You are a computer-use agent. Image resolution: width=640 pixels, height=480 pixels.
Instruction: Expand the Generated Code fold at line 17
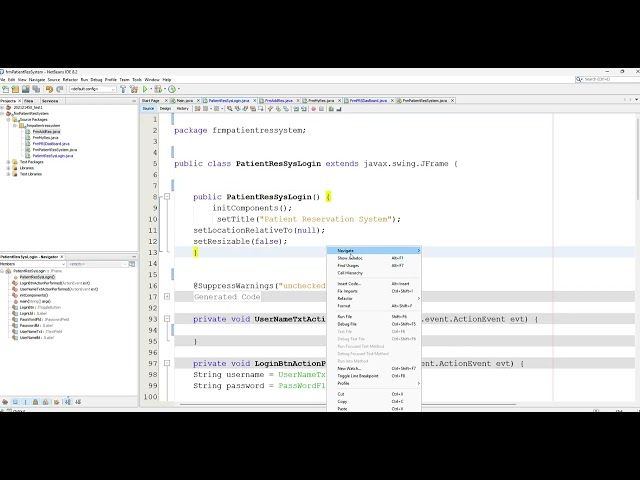click(x=167, y=297)
